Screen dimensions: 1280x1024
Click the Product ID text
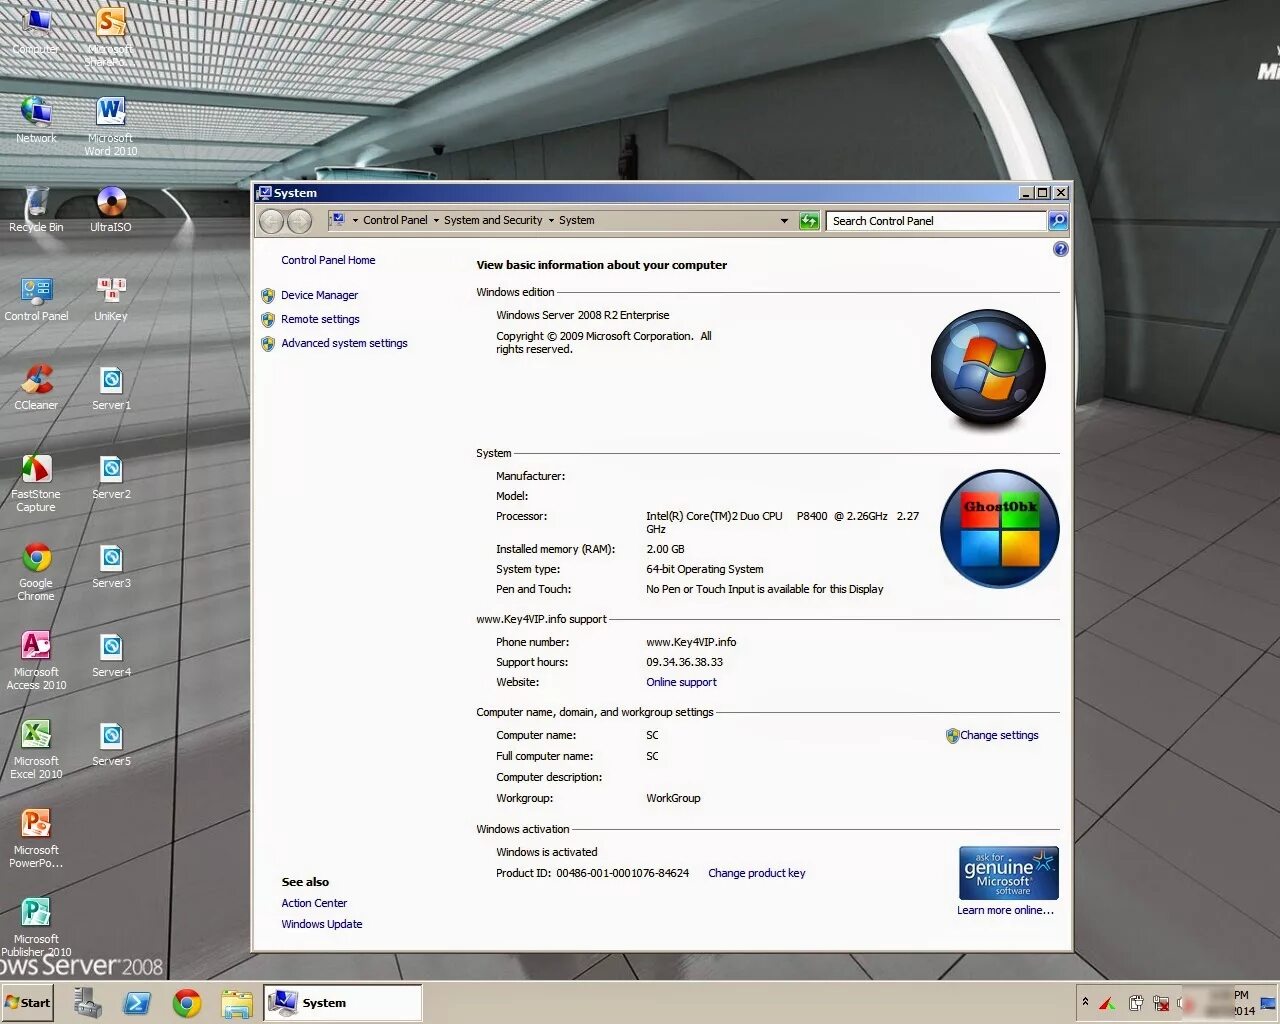(592, 873)
